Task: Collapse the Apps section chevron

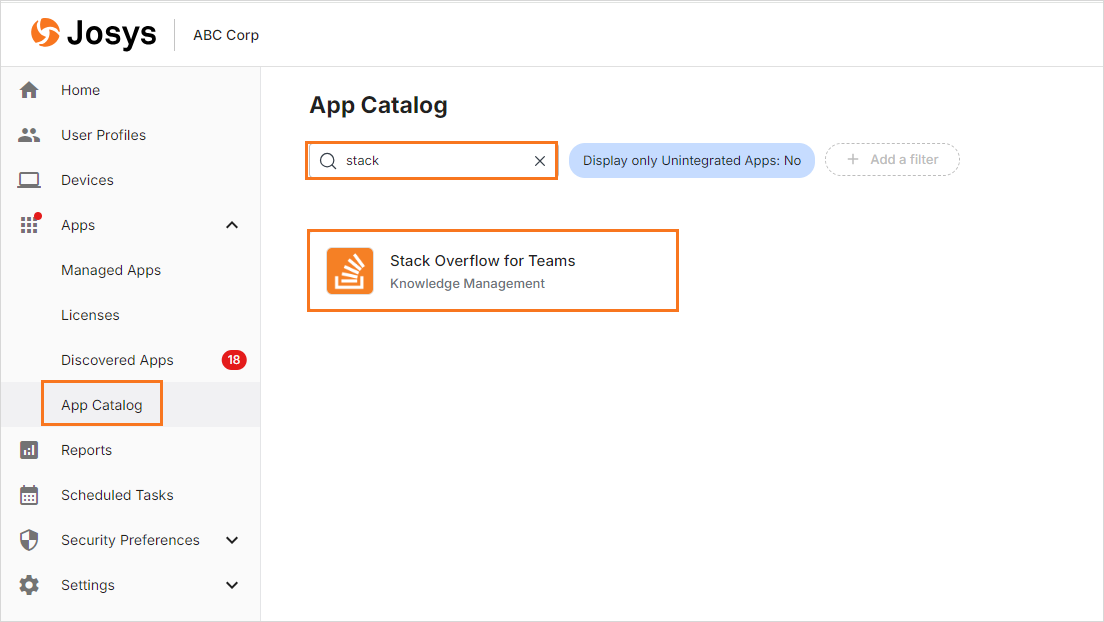Action: point(232,225)
